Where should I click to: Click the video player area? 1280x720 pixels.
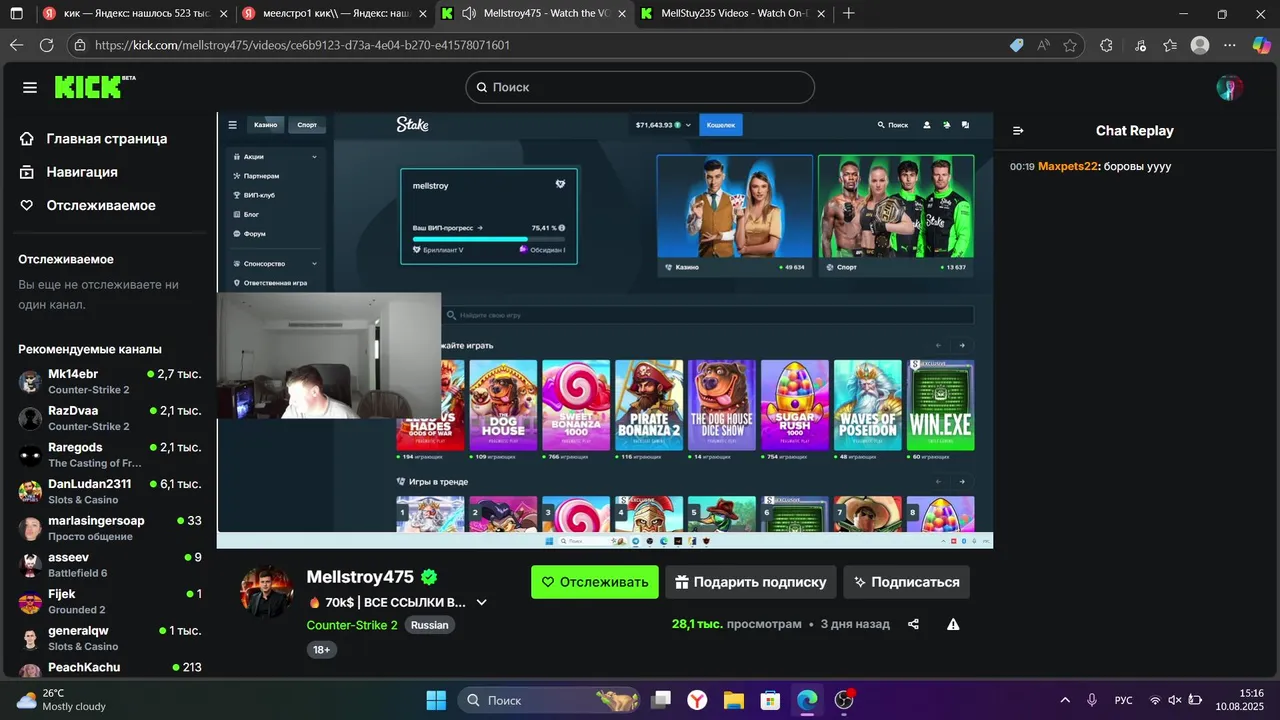(x=605, y=330)
